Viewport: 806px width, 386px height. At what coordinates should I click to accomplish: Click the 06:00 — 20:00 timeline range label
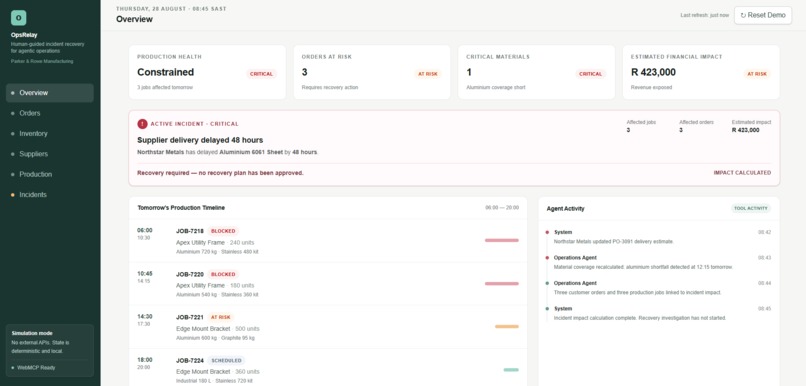[502, 208]
